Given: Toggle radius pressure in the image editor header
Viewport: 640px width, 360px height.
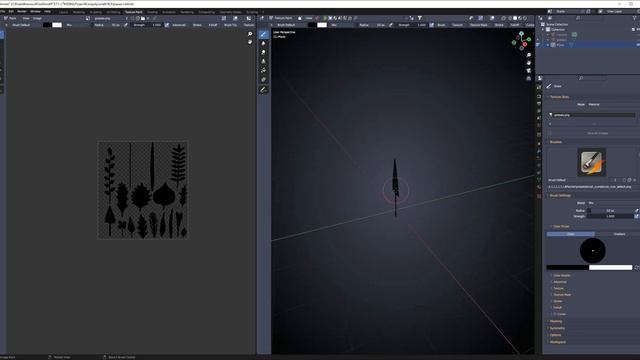Looking at the screenshot, I should 126,25.
